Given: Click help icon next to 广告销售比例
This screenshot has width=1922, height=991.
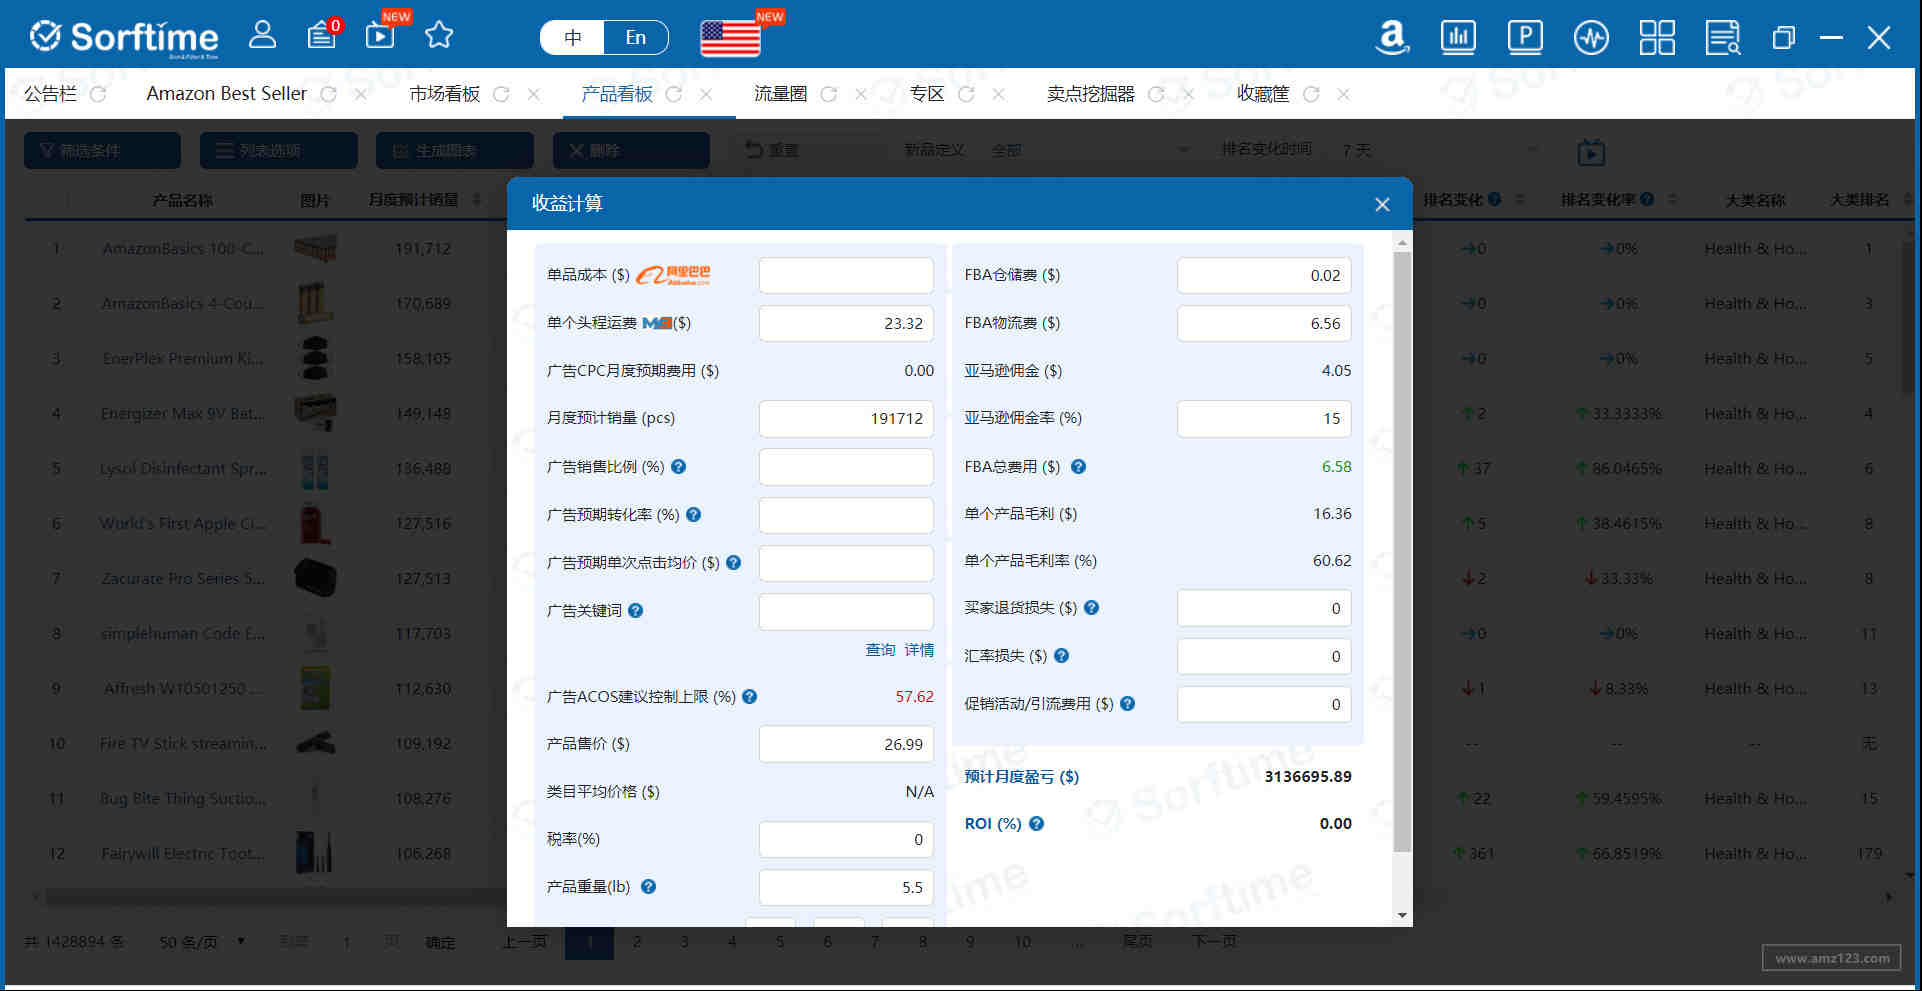Looking at the screenshot, I should [x=678, y=466].
